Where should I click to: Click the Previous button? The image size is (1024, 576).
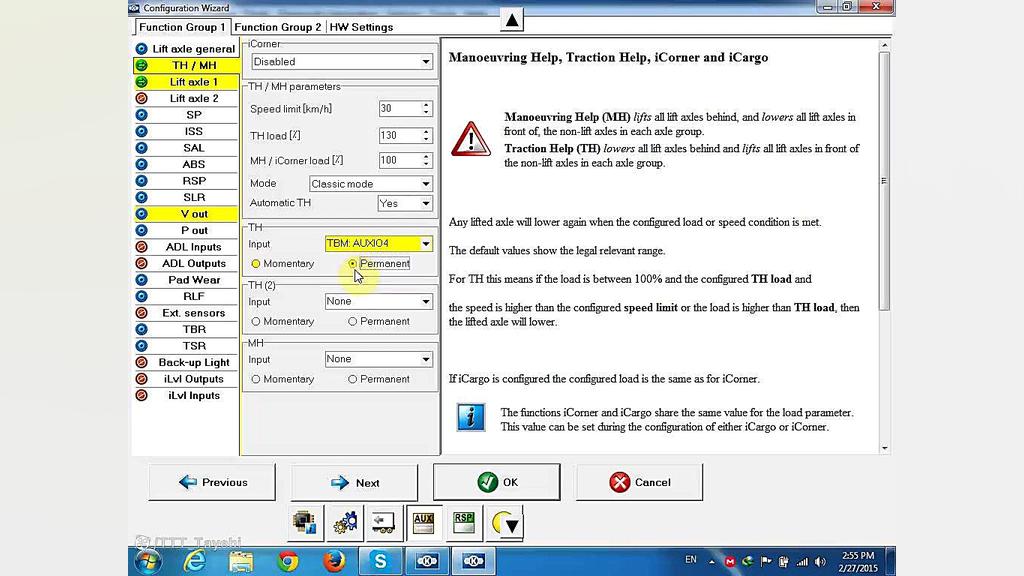click(x=212, y=483)
